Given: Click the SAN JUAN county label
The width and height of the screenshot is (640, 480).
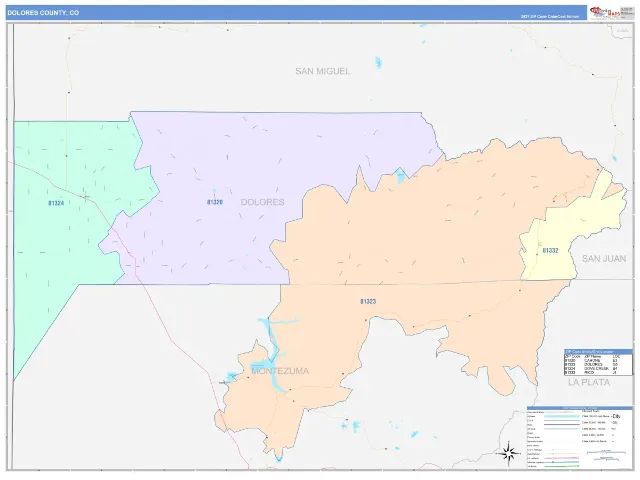Looking at the screenshot, I should coord(604,259).
